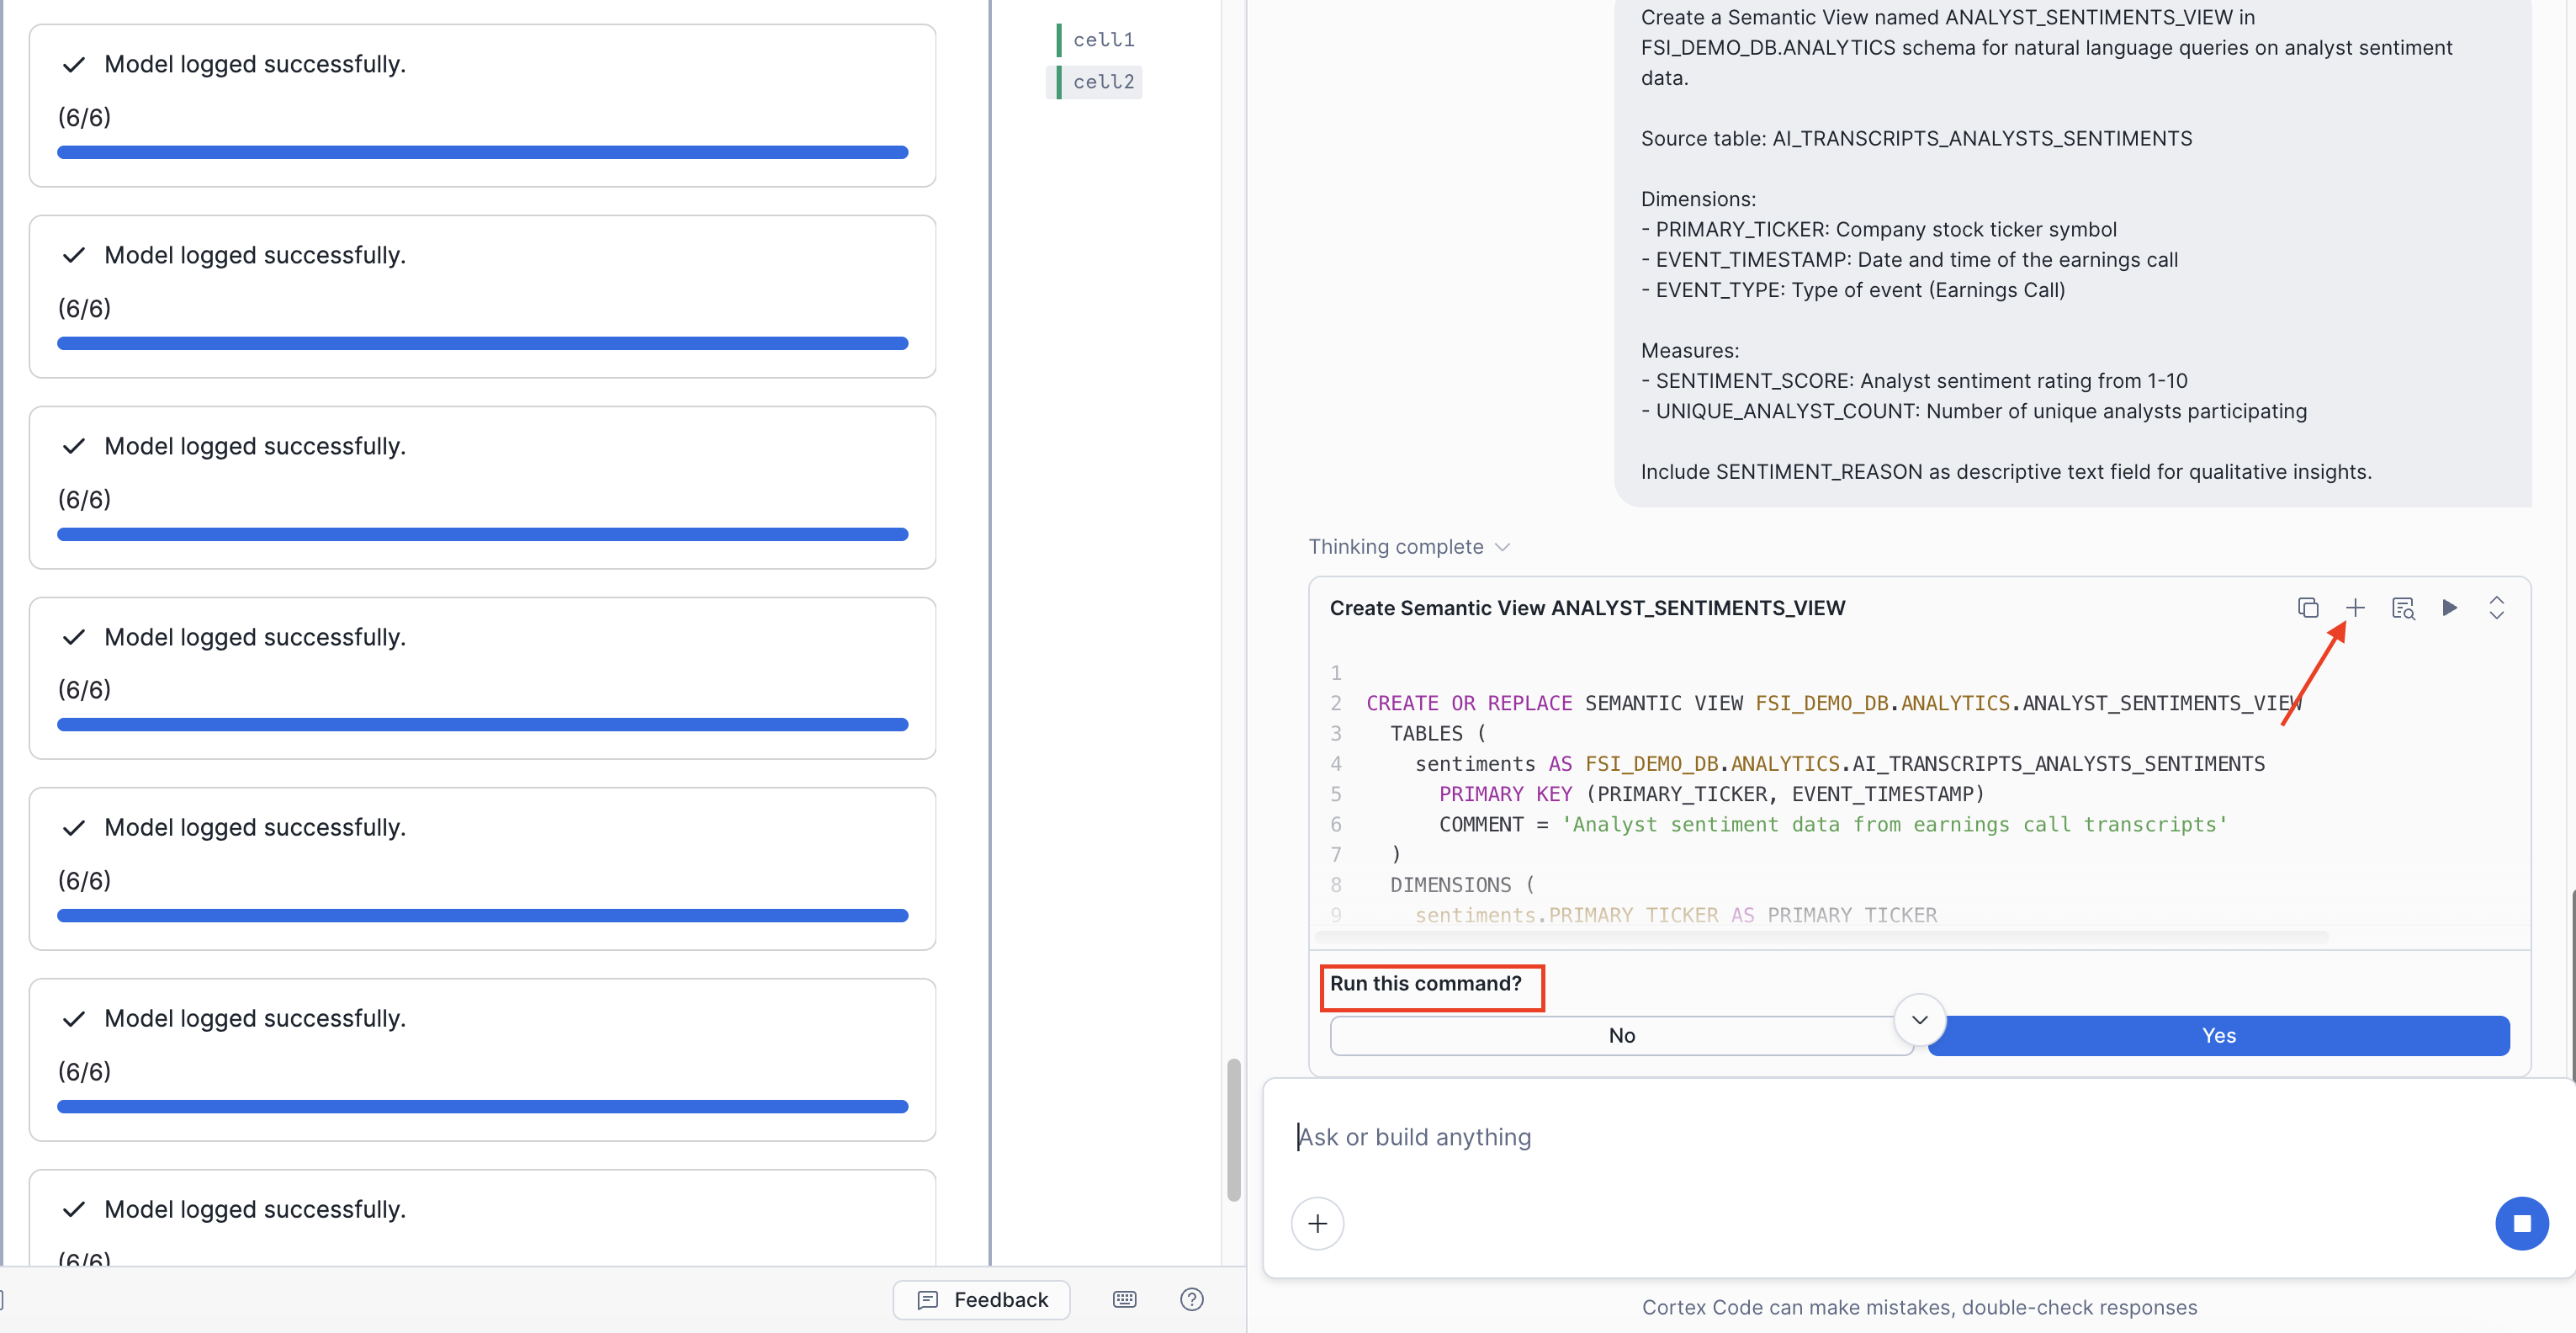Click the notebook vertical scrollbar
This screenshot has width=2576, height=1333.
click(x=1233, y=1130)
